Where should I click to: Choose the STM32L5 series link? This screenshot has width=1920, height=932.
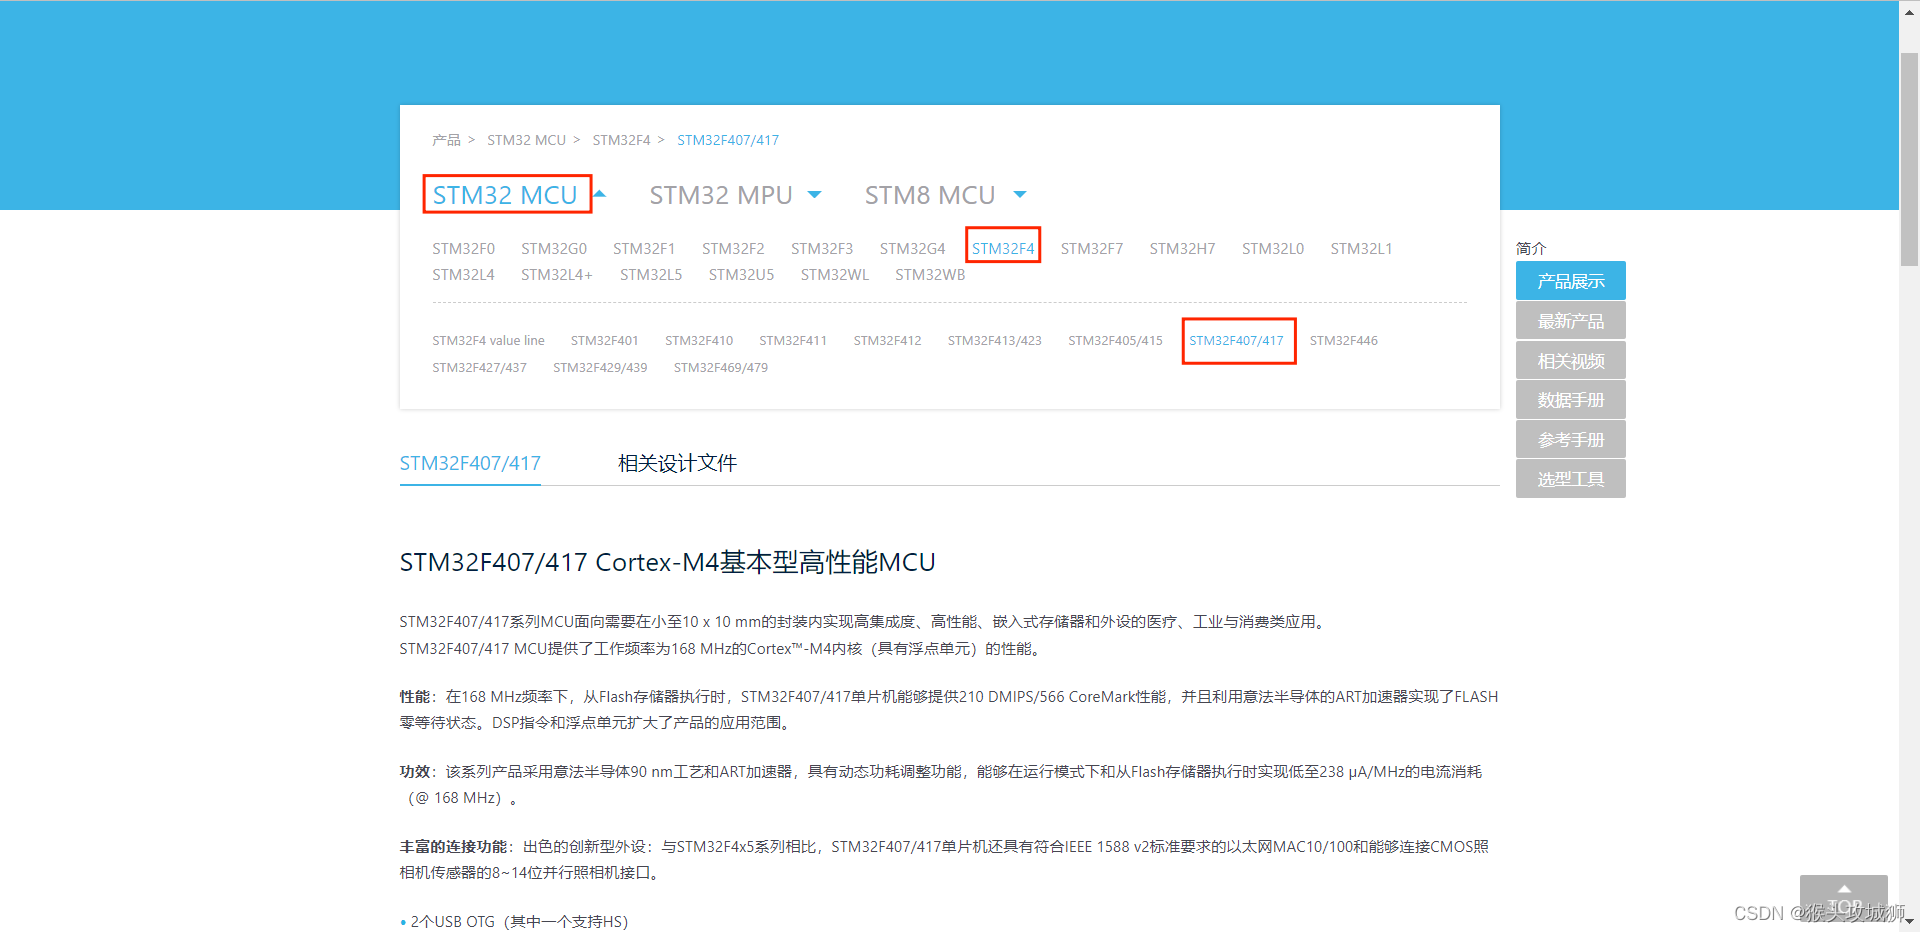tap(651, 275)
